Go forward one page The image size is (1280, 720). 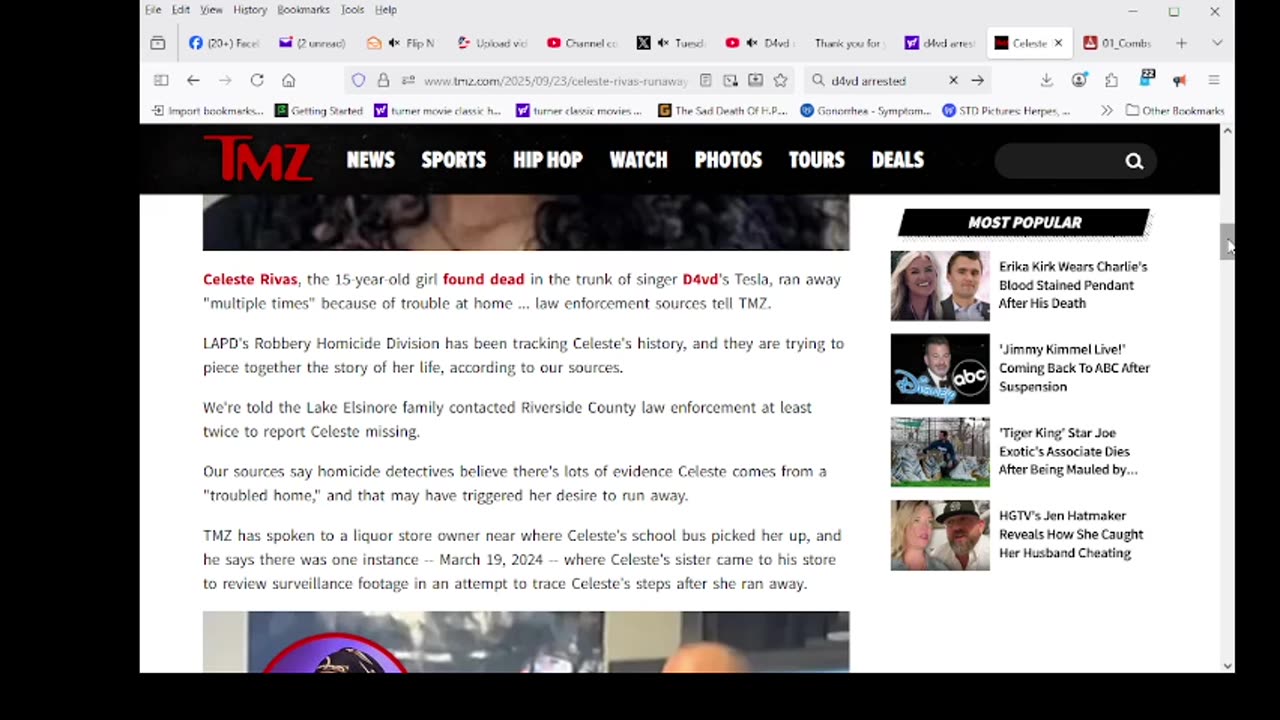tap(225, 80)
